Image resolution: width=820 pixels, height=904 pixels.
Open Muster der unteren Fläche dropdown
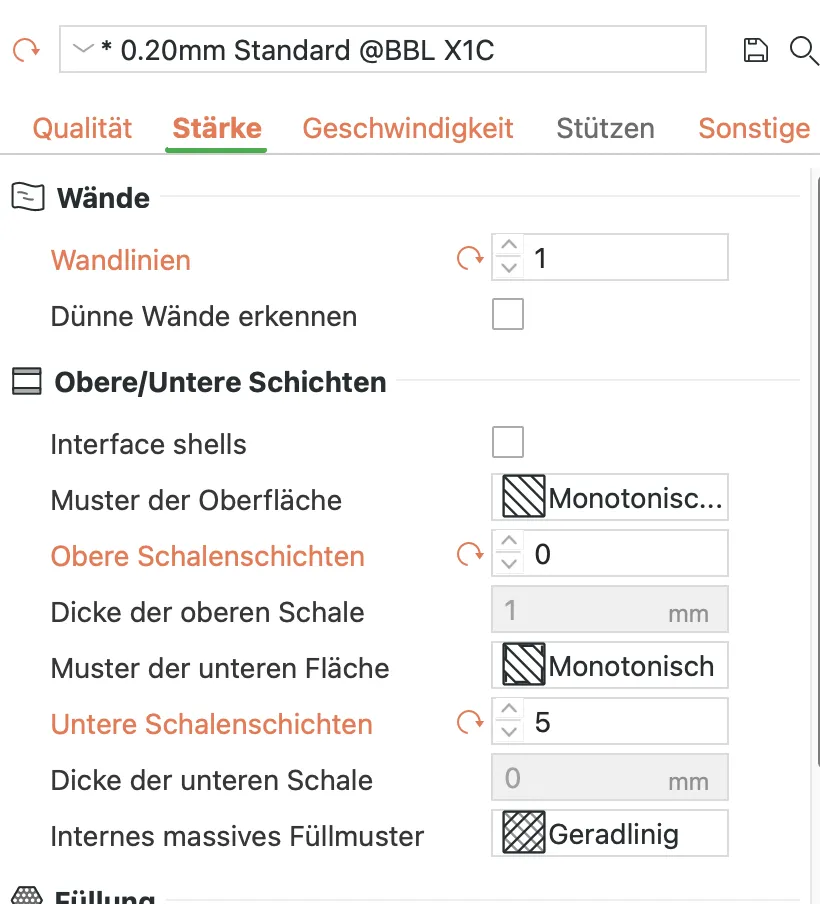610,665
